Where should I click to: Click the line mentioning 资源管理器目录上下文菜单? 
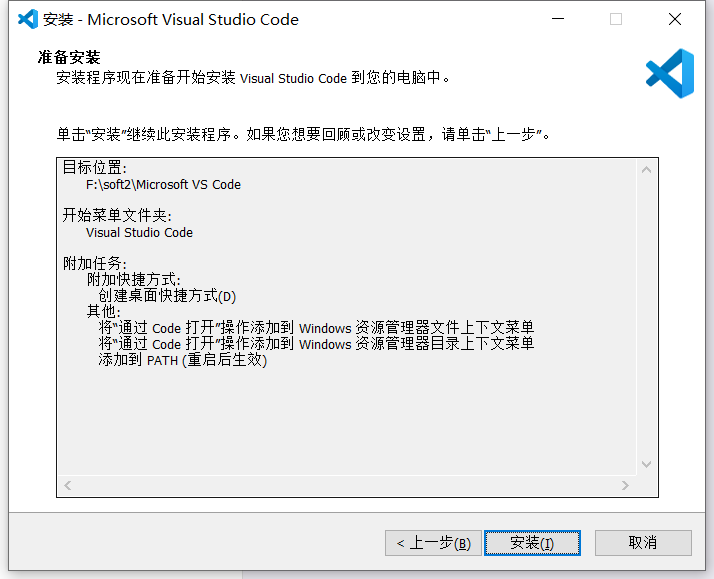click(x=316, y=344)
